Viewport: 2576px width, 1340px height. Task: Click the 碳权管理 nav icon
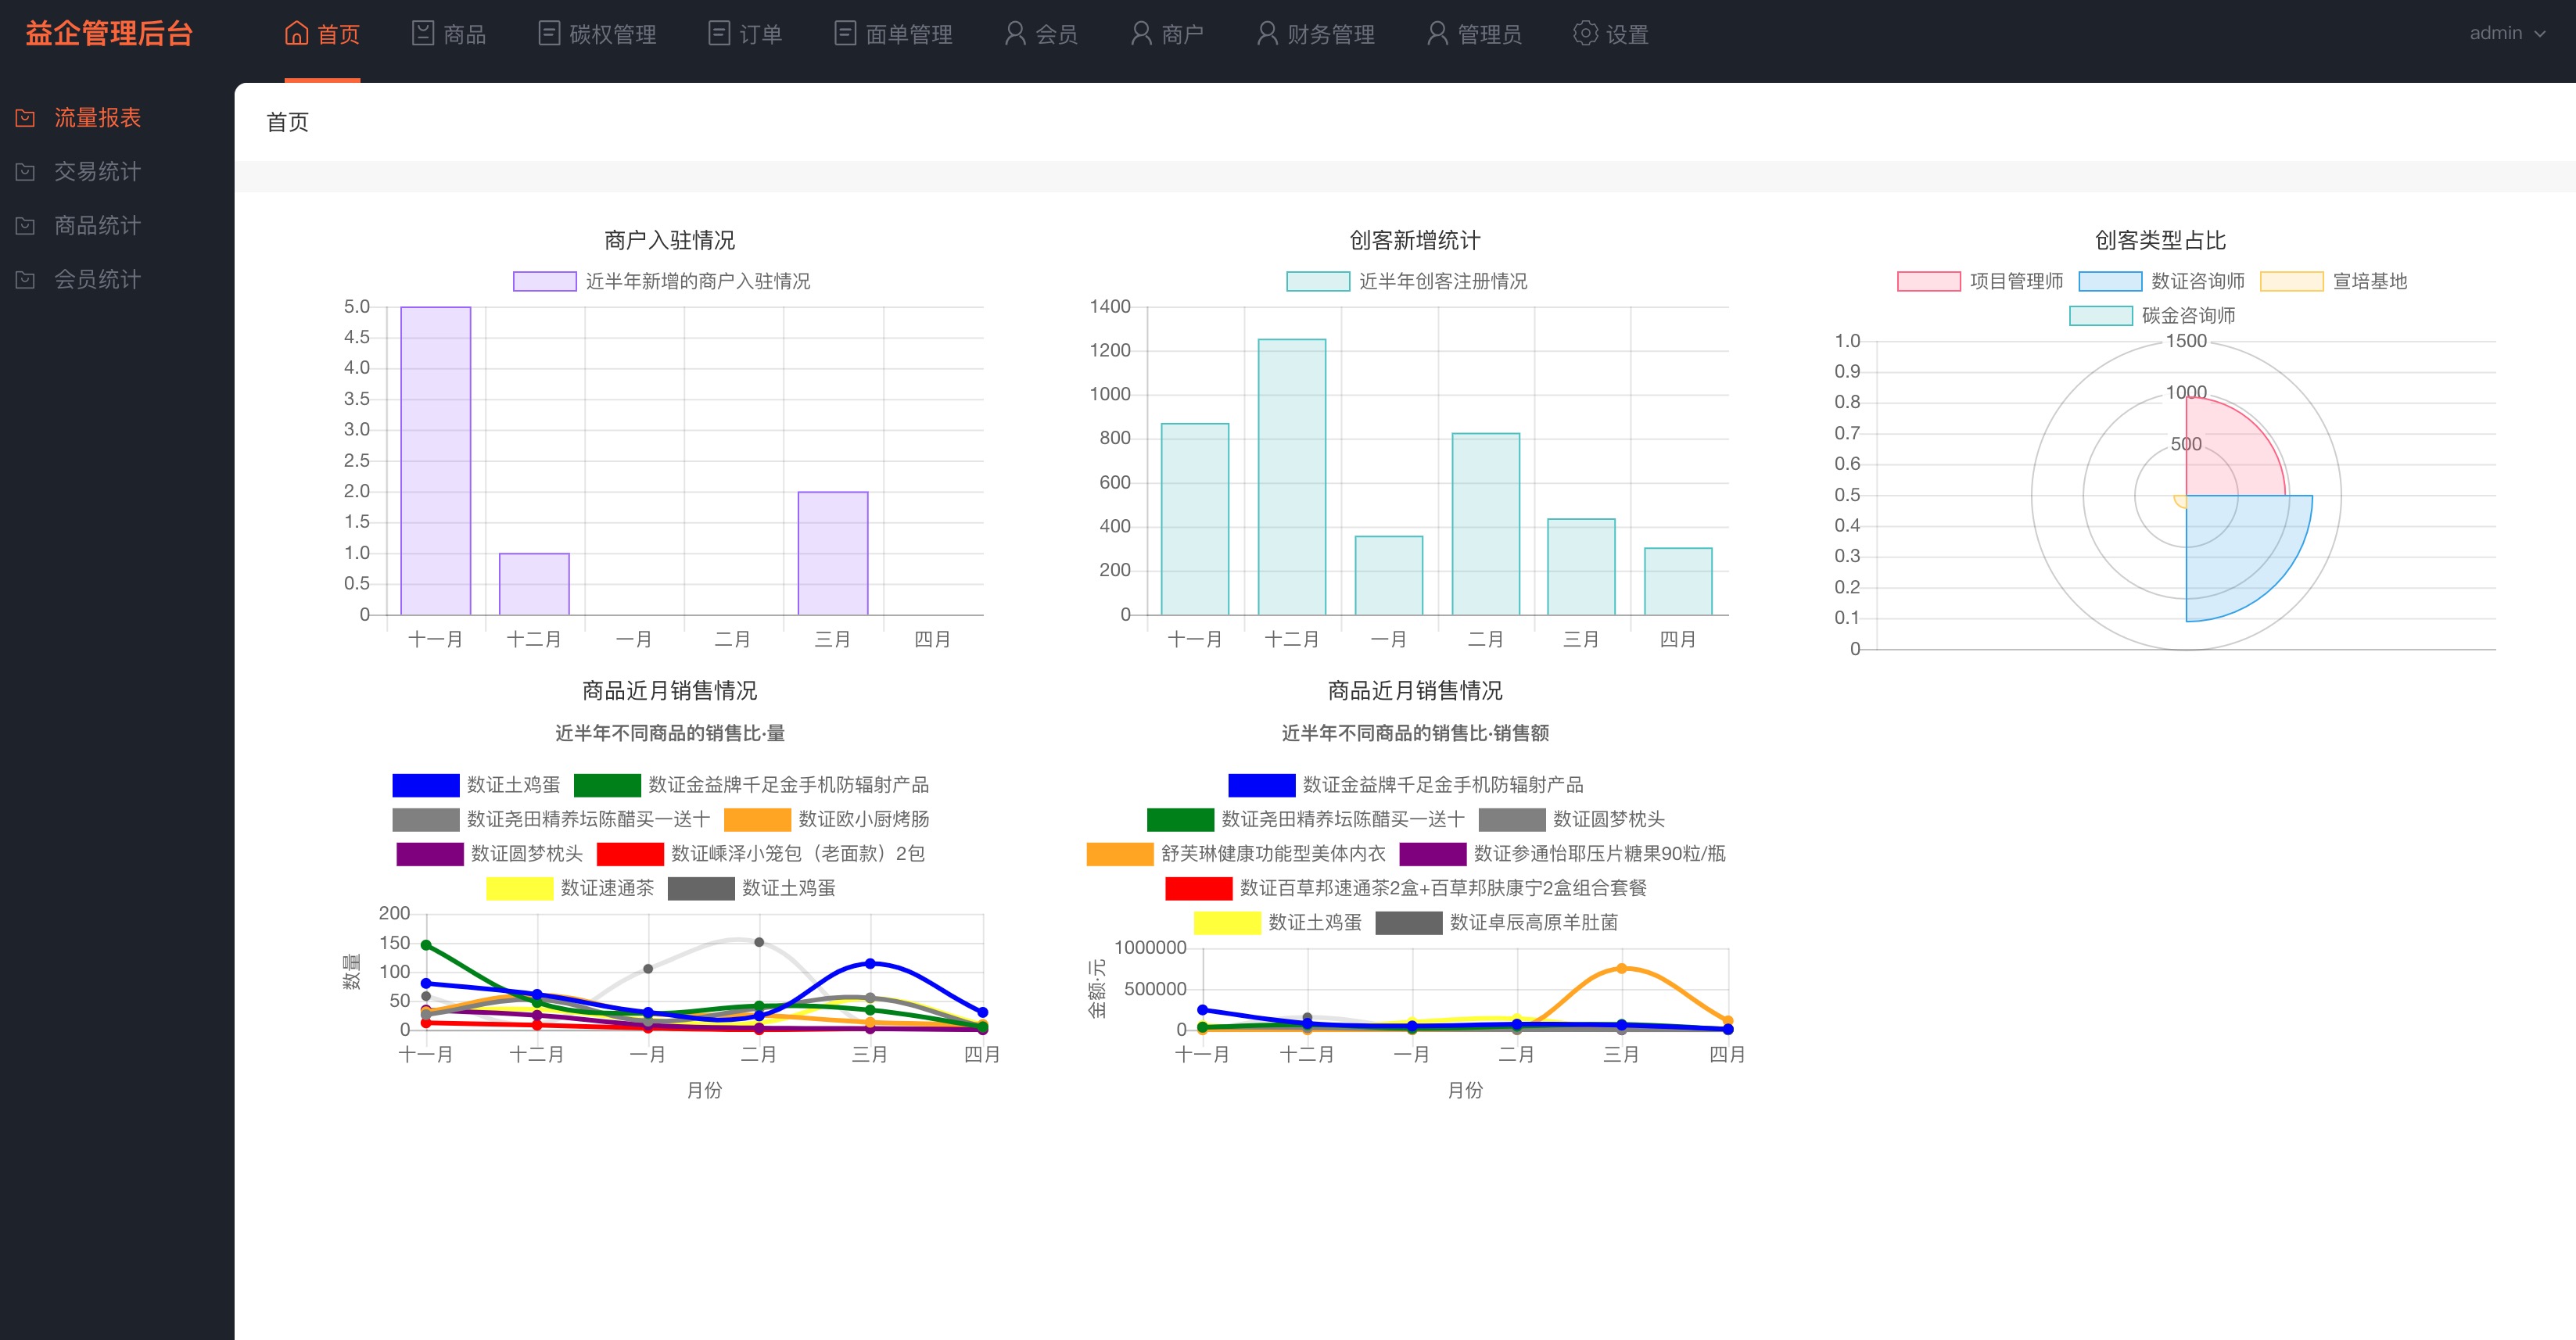click(x=549, y=33)
